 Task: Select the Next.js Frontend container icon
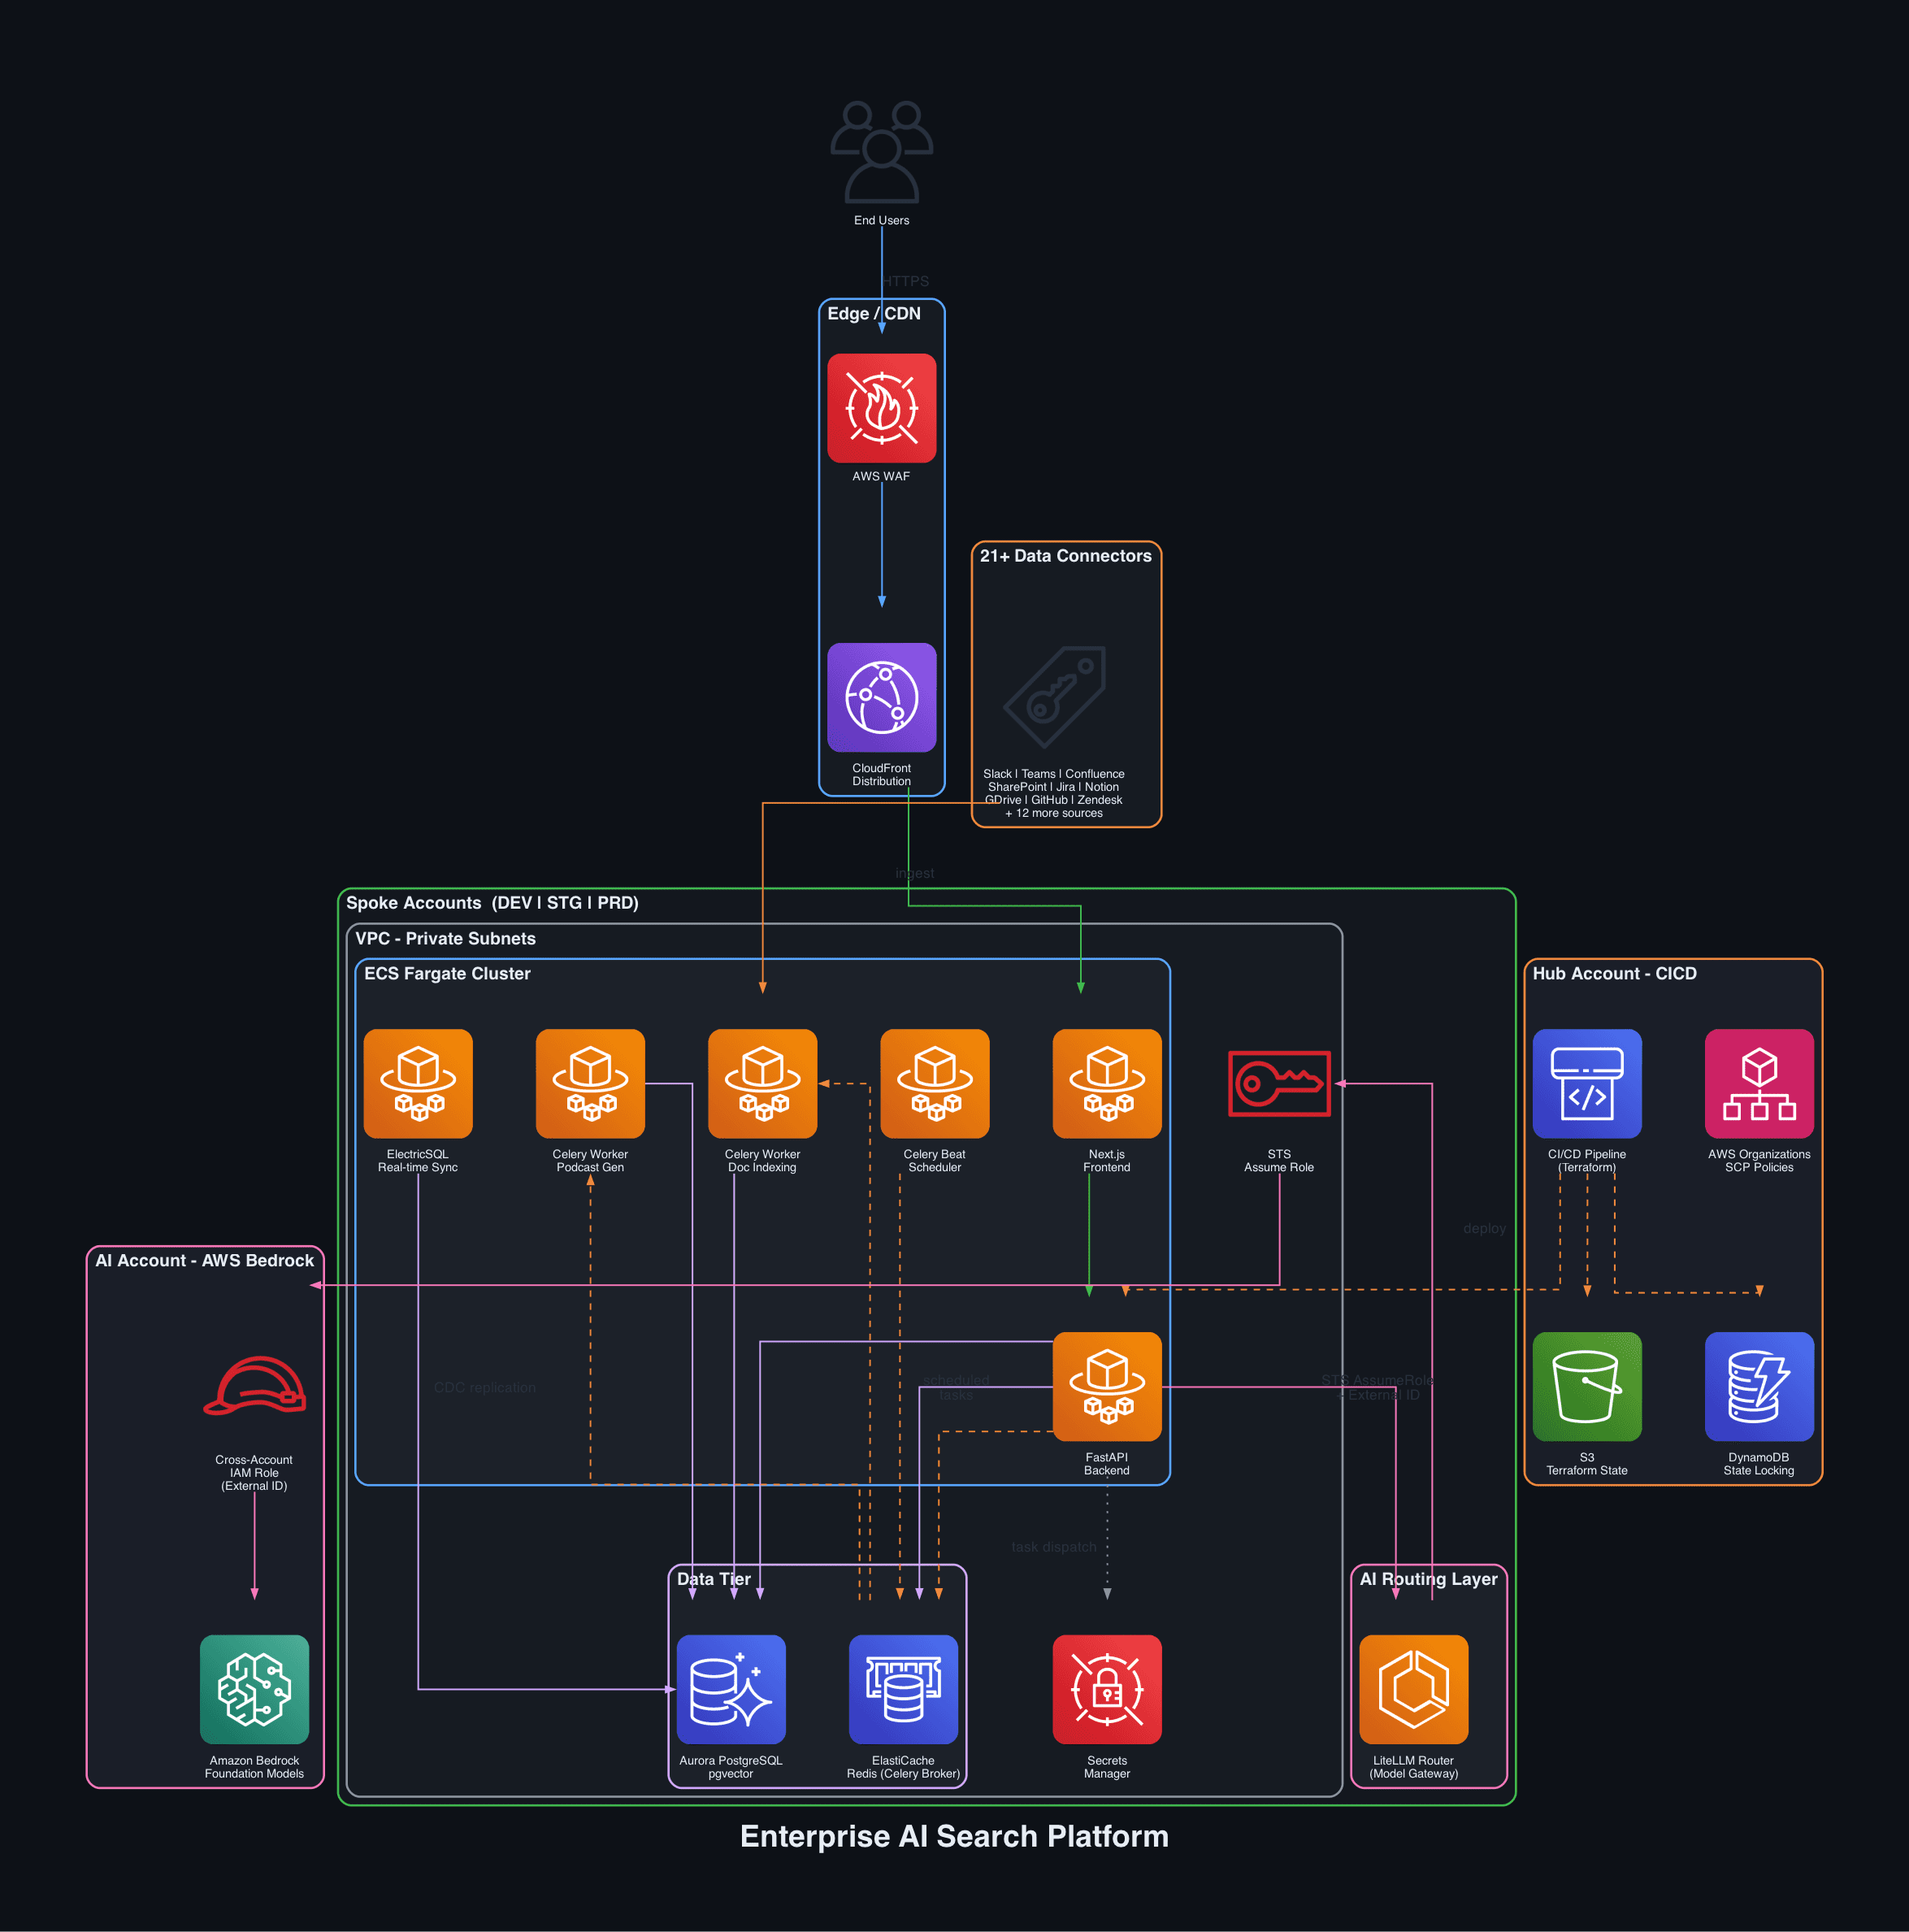click(1106, 1083)
